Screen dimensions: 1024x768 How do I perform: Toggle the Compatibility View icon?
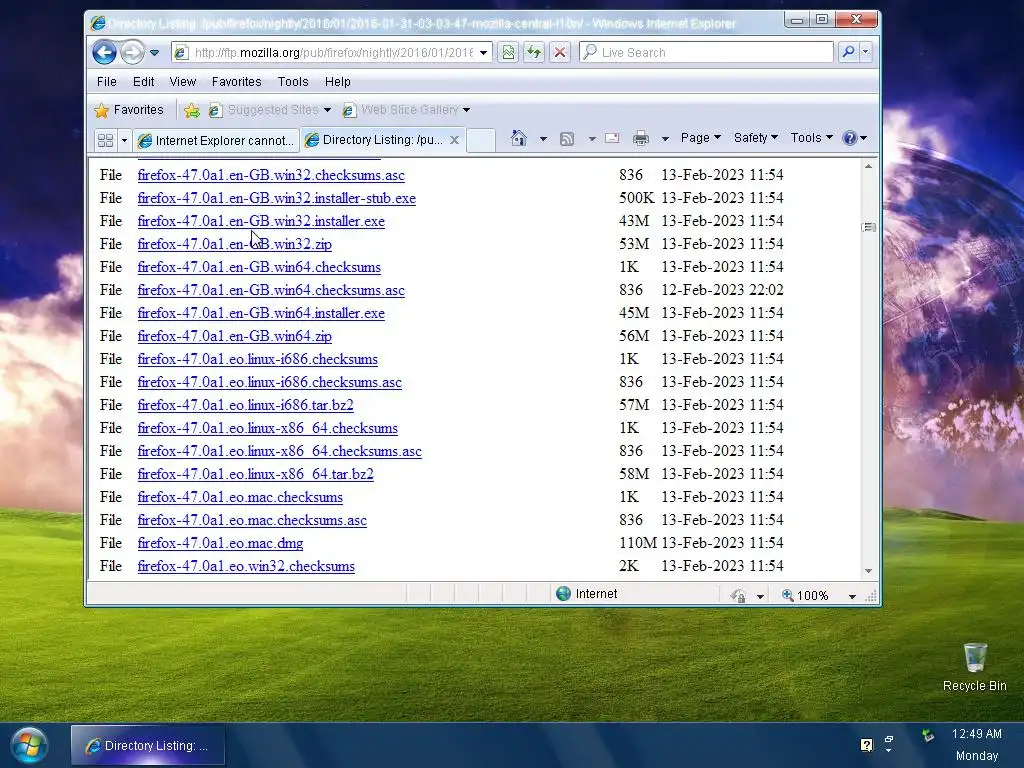pyautogui.click(x=508, y=52)
